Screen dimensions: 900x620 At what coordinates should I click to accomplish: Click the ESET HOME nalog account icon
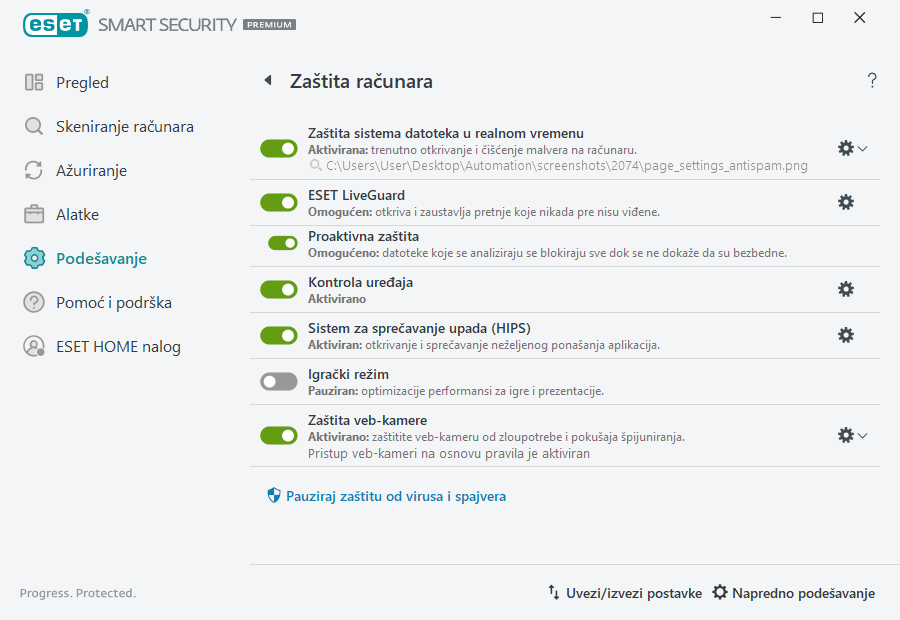[x=33, y=346]
